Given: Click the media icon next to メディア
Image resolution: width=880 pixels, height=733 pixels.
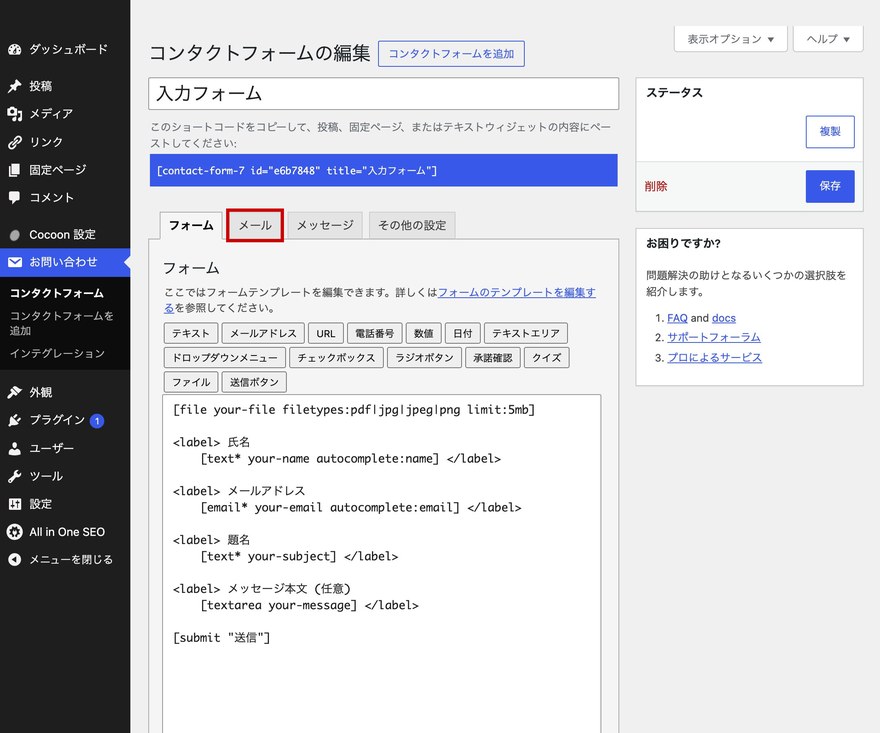Looking at the screenshot, I should [15, 114].
